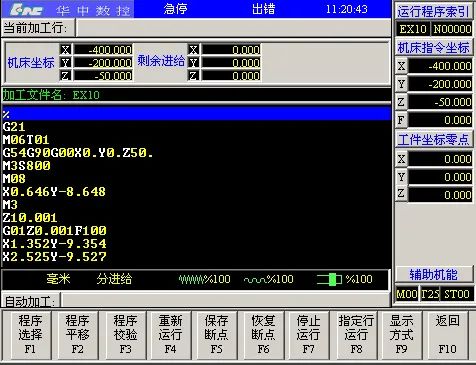Select the highlighted % program line
476x365 pixels.
(x=196, y=114)
